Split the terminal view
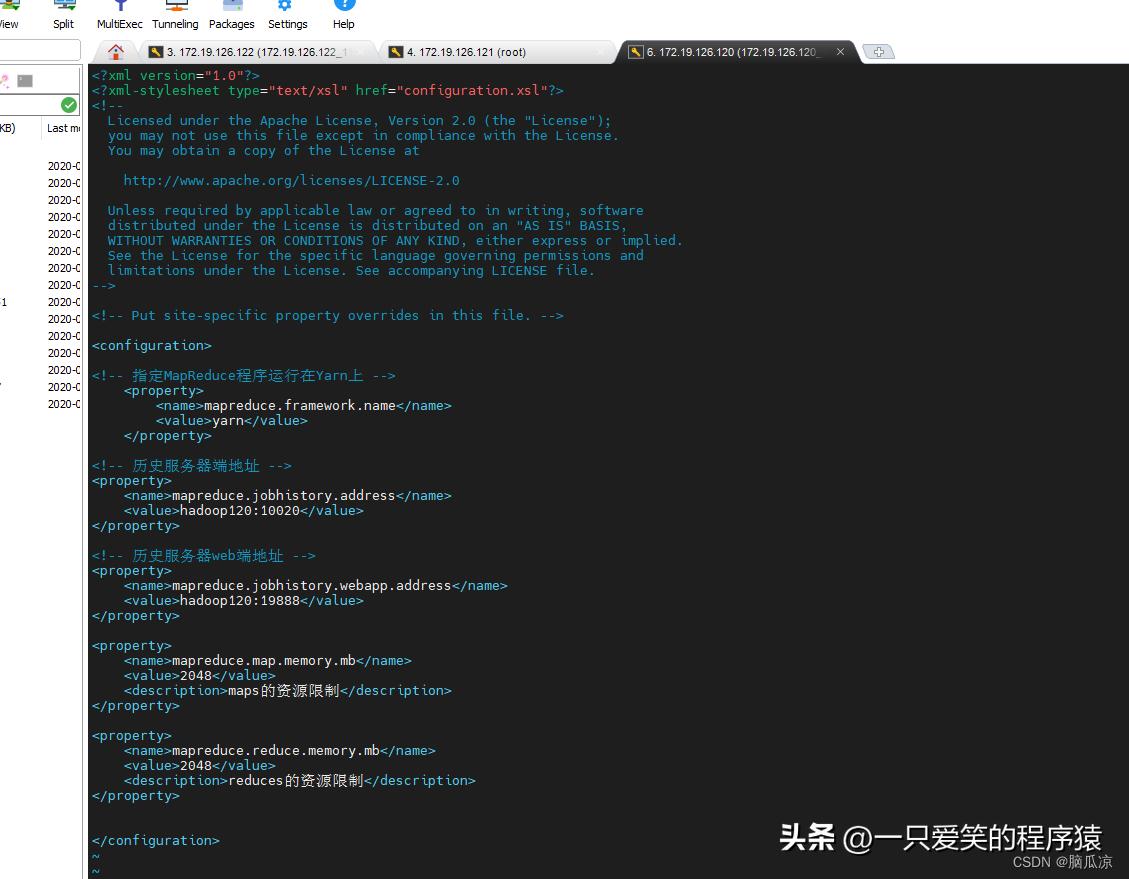 [63, 14]
